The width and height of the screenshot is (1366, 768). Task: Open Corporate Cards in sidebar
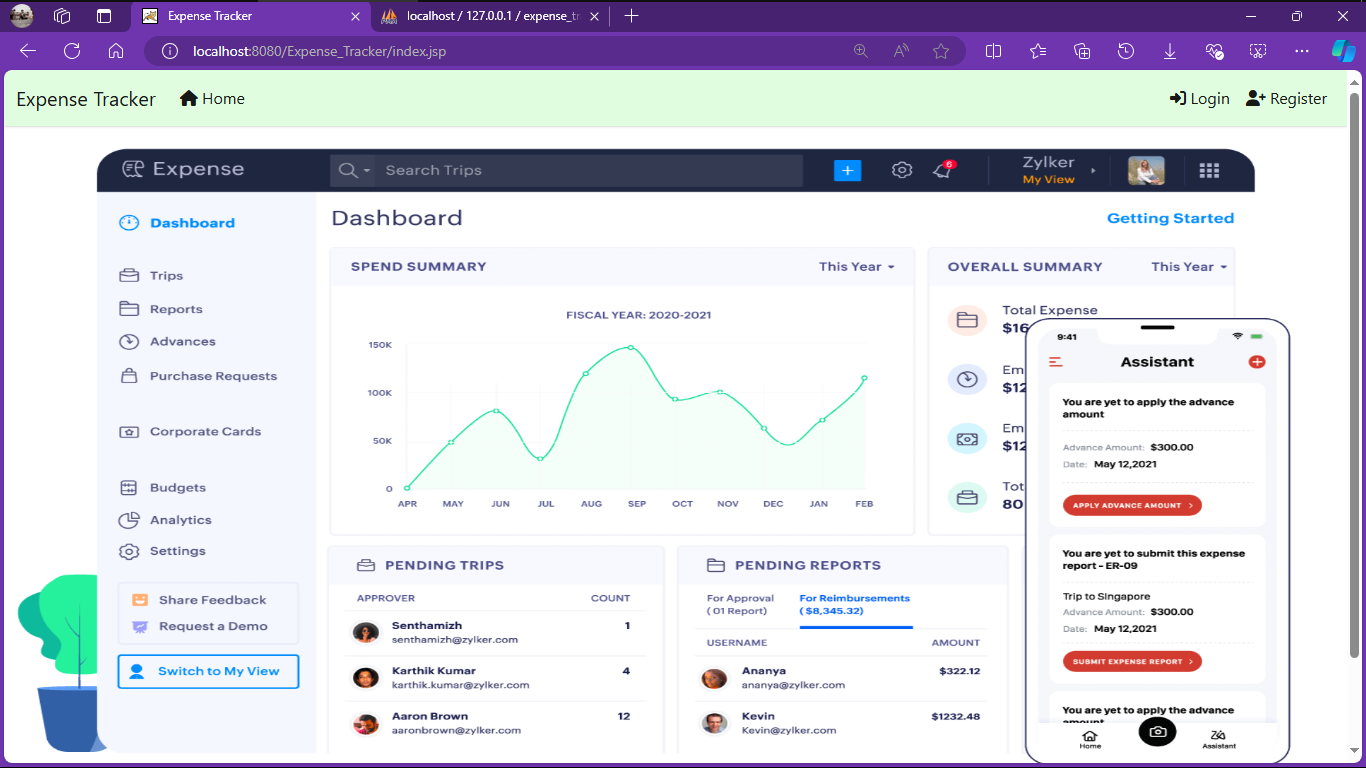(x=190, y=432)
